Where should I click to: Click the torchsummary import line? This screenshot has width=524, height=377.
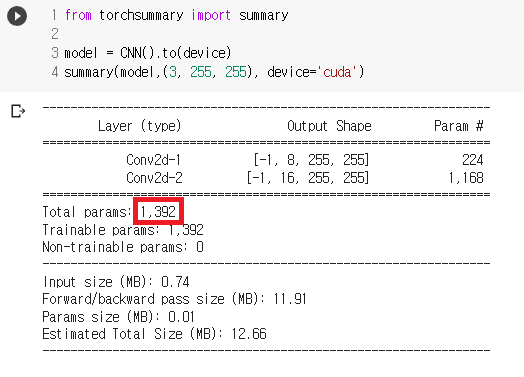[176, 15]
